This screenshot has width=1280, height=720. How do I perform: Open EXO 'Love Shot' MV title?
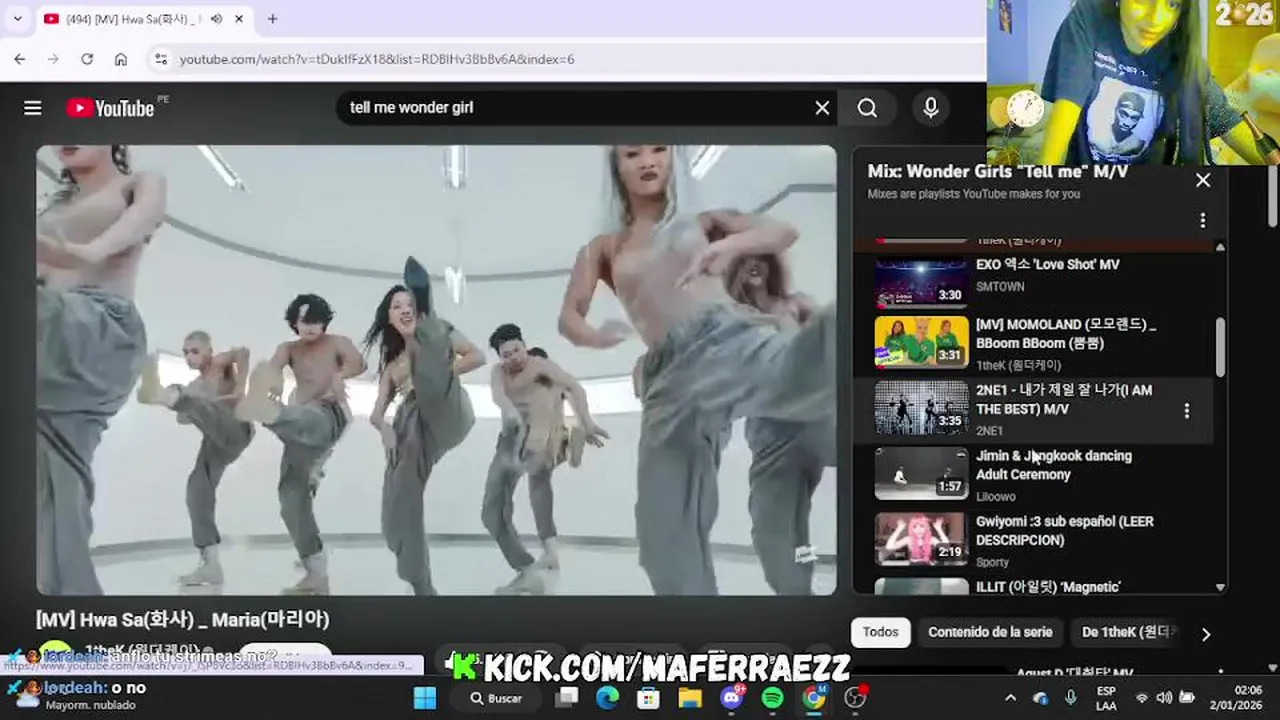coord(1047,265)
